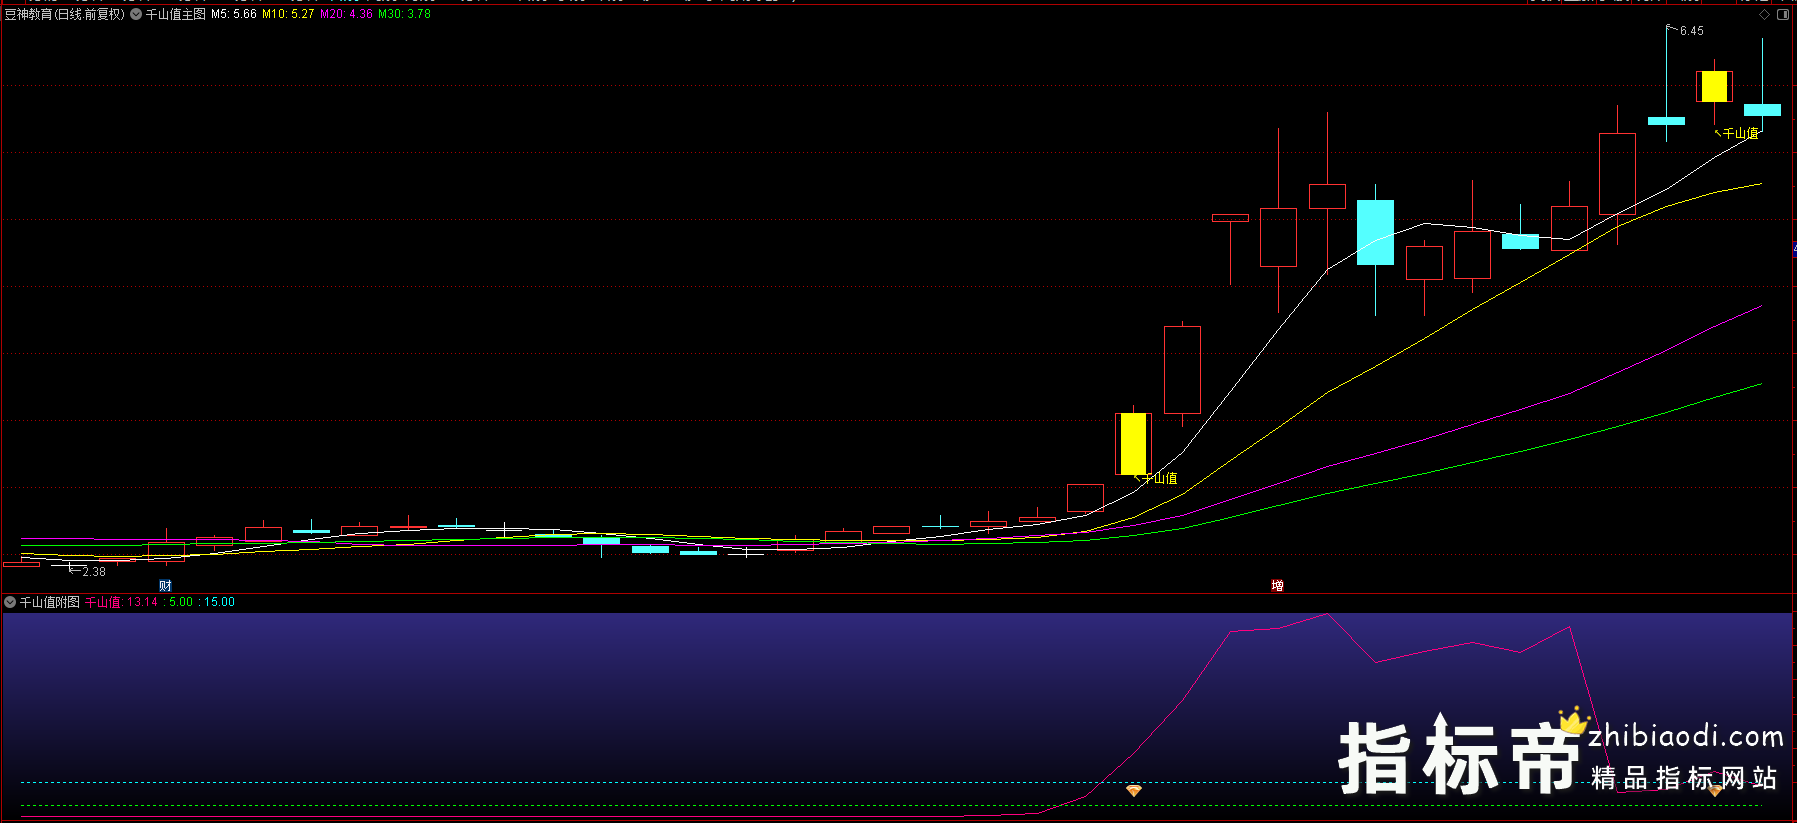Click the first yellow 千山值 signal candlestick
This screenshot has width=1797, height=823.
pyautogui.click(x=1133, y=444)
